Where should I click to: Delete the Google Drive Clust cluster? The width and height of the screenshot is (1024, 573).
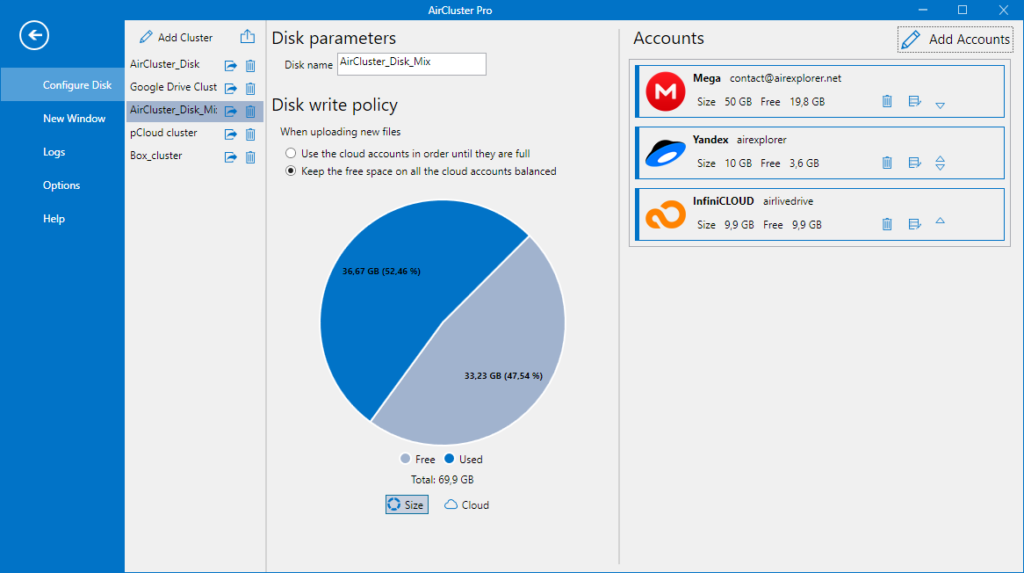[x=250, y=88]
